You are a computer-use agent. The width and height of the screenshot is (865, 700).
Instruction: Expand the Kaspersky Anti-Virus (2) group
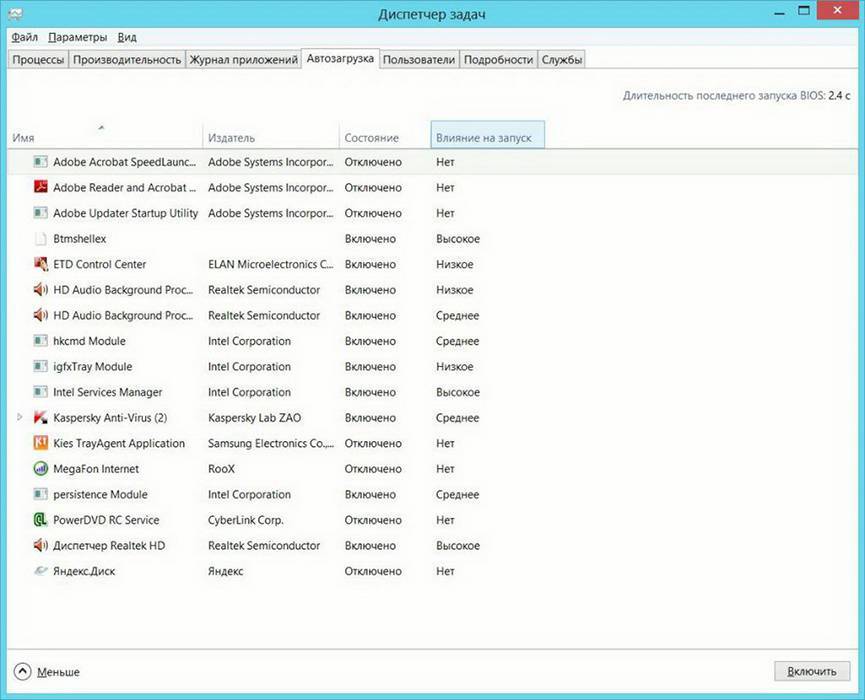(x=20, y=418)
